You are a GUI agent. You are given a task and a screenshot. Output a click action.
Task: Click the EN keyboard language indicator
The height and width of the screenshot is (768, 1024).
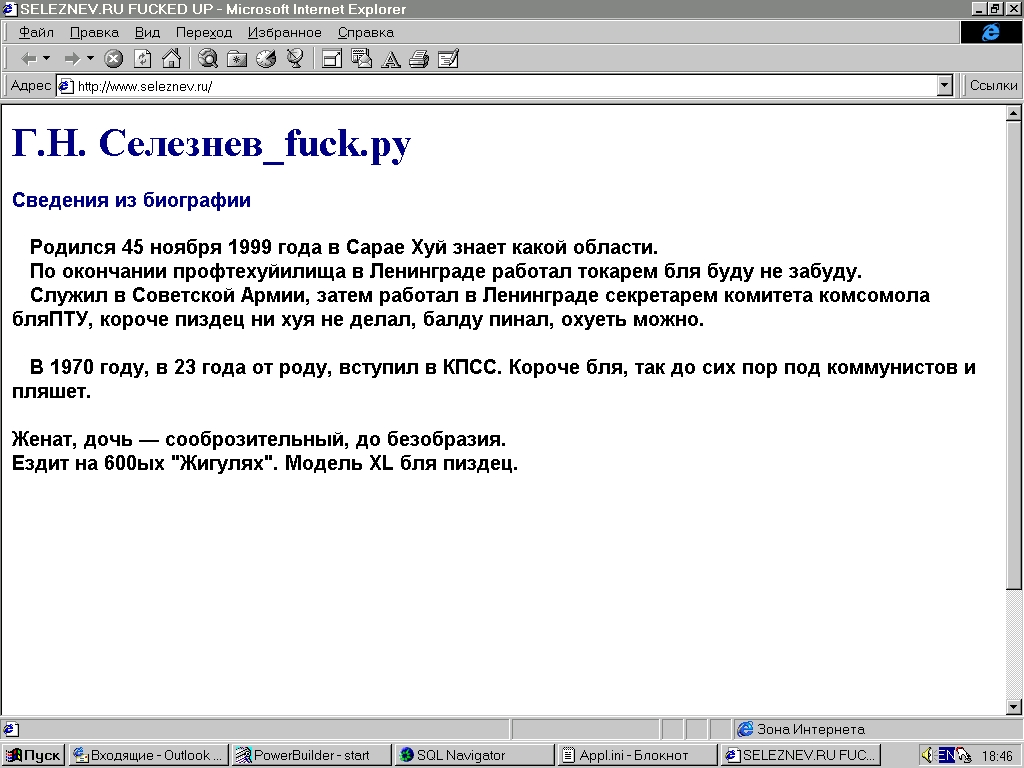(x=946, y=756)
